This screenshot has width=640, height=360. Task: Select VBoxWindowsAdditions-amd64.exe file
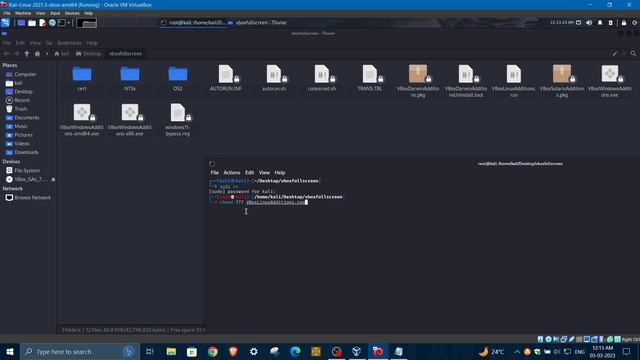82,120
